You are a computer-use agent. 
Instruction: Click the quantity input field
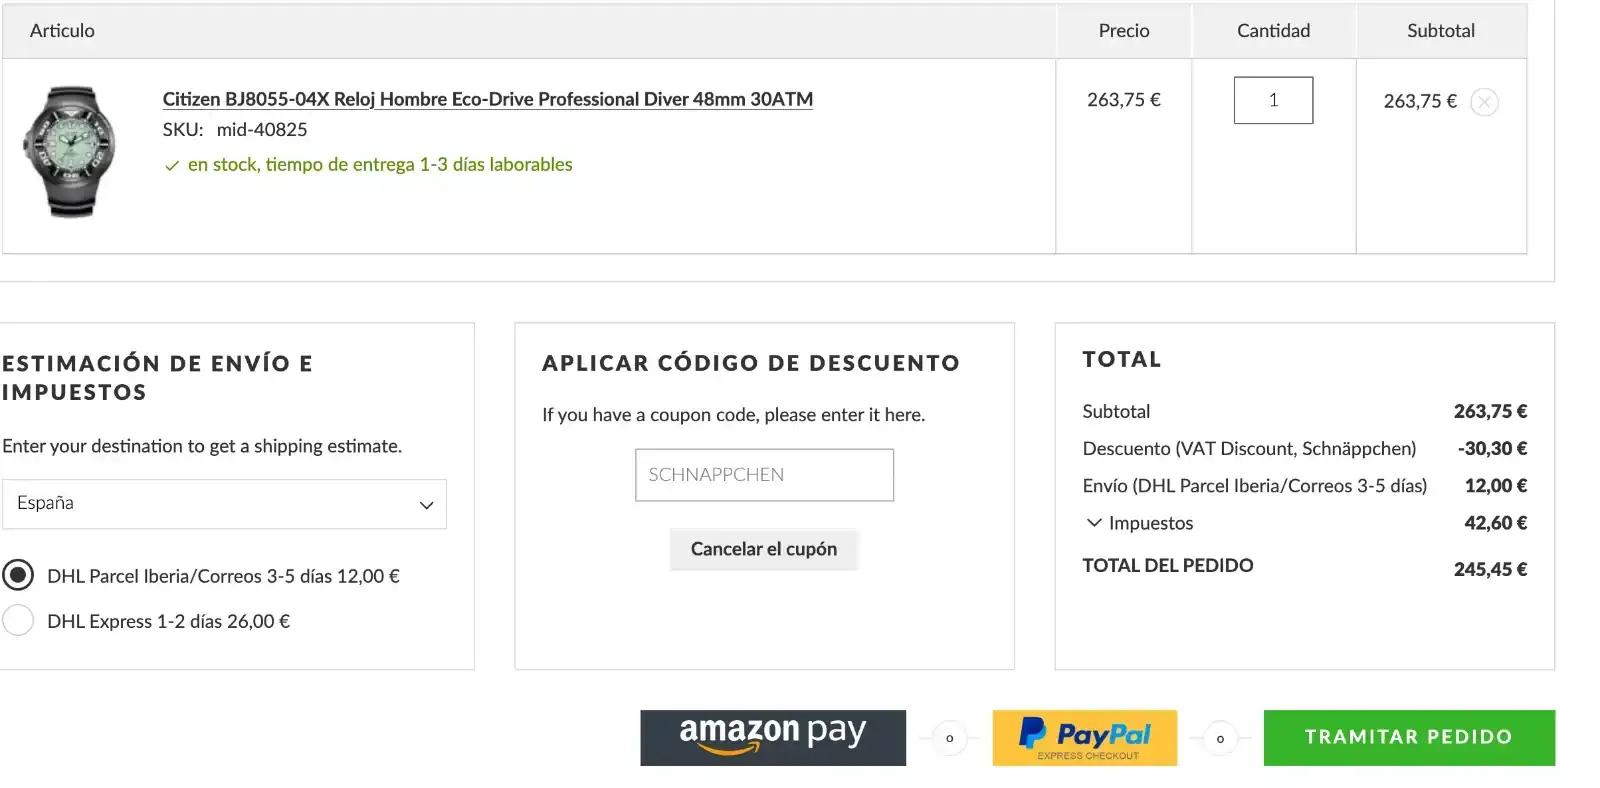[x=1273, y=100]
